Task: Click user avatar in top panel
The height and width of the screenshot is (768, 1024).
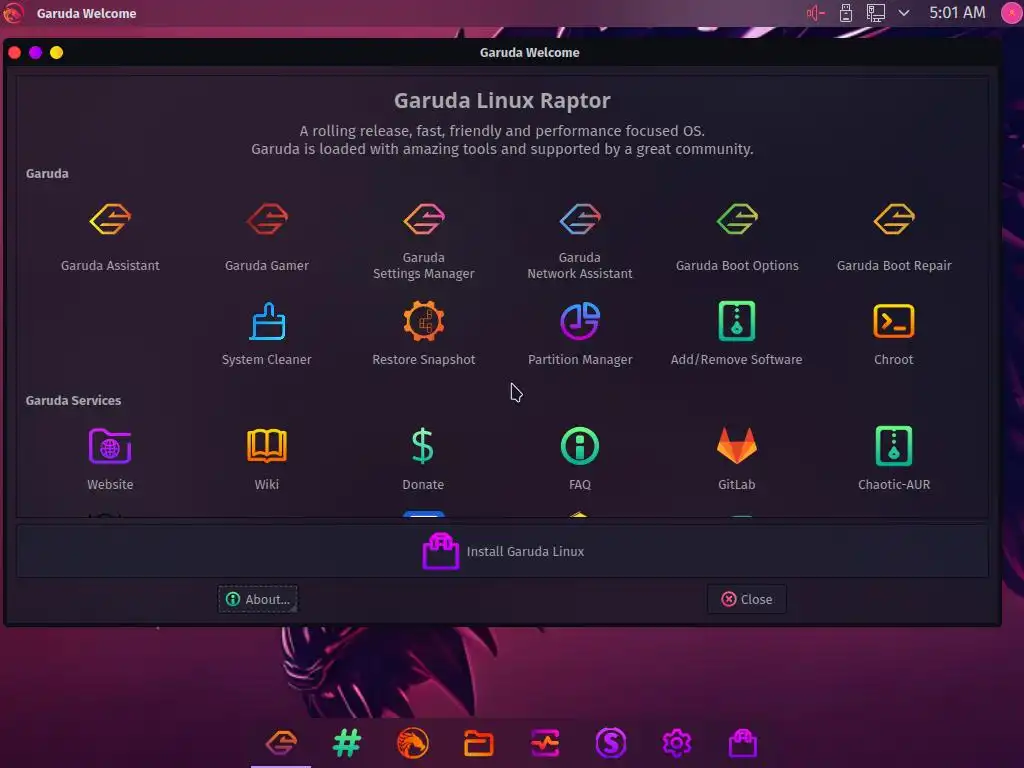Action: (1012, 13)
